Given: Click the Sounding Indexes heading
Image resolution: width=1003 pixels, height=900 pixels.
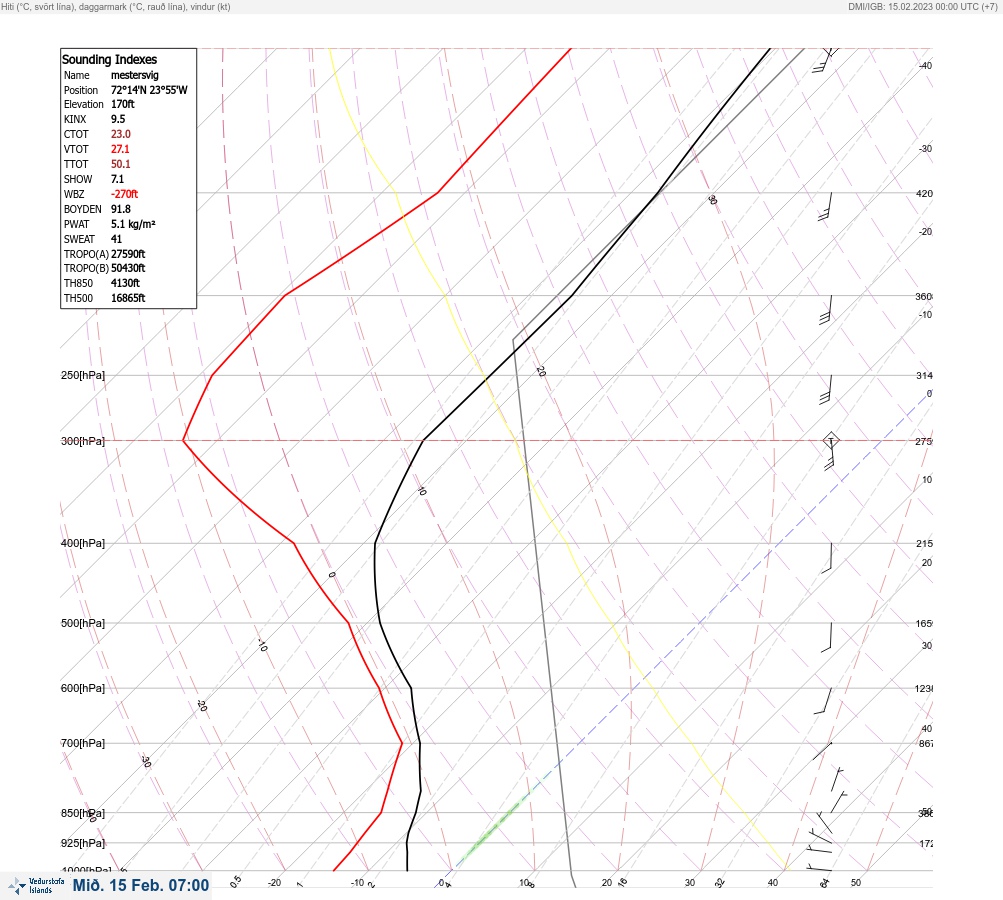Looking at the screenshot, I should point(109,59).
